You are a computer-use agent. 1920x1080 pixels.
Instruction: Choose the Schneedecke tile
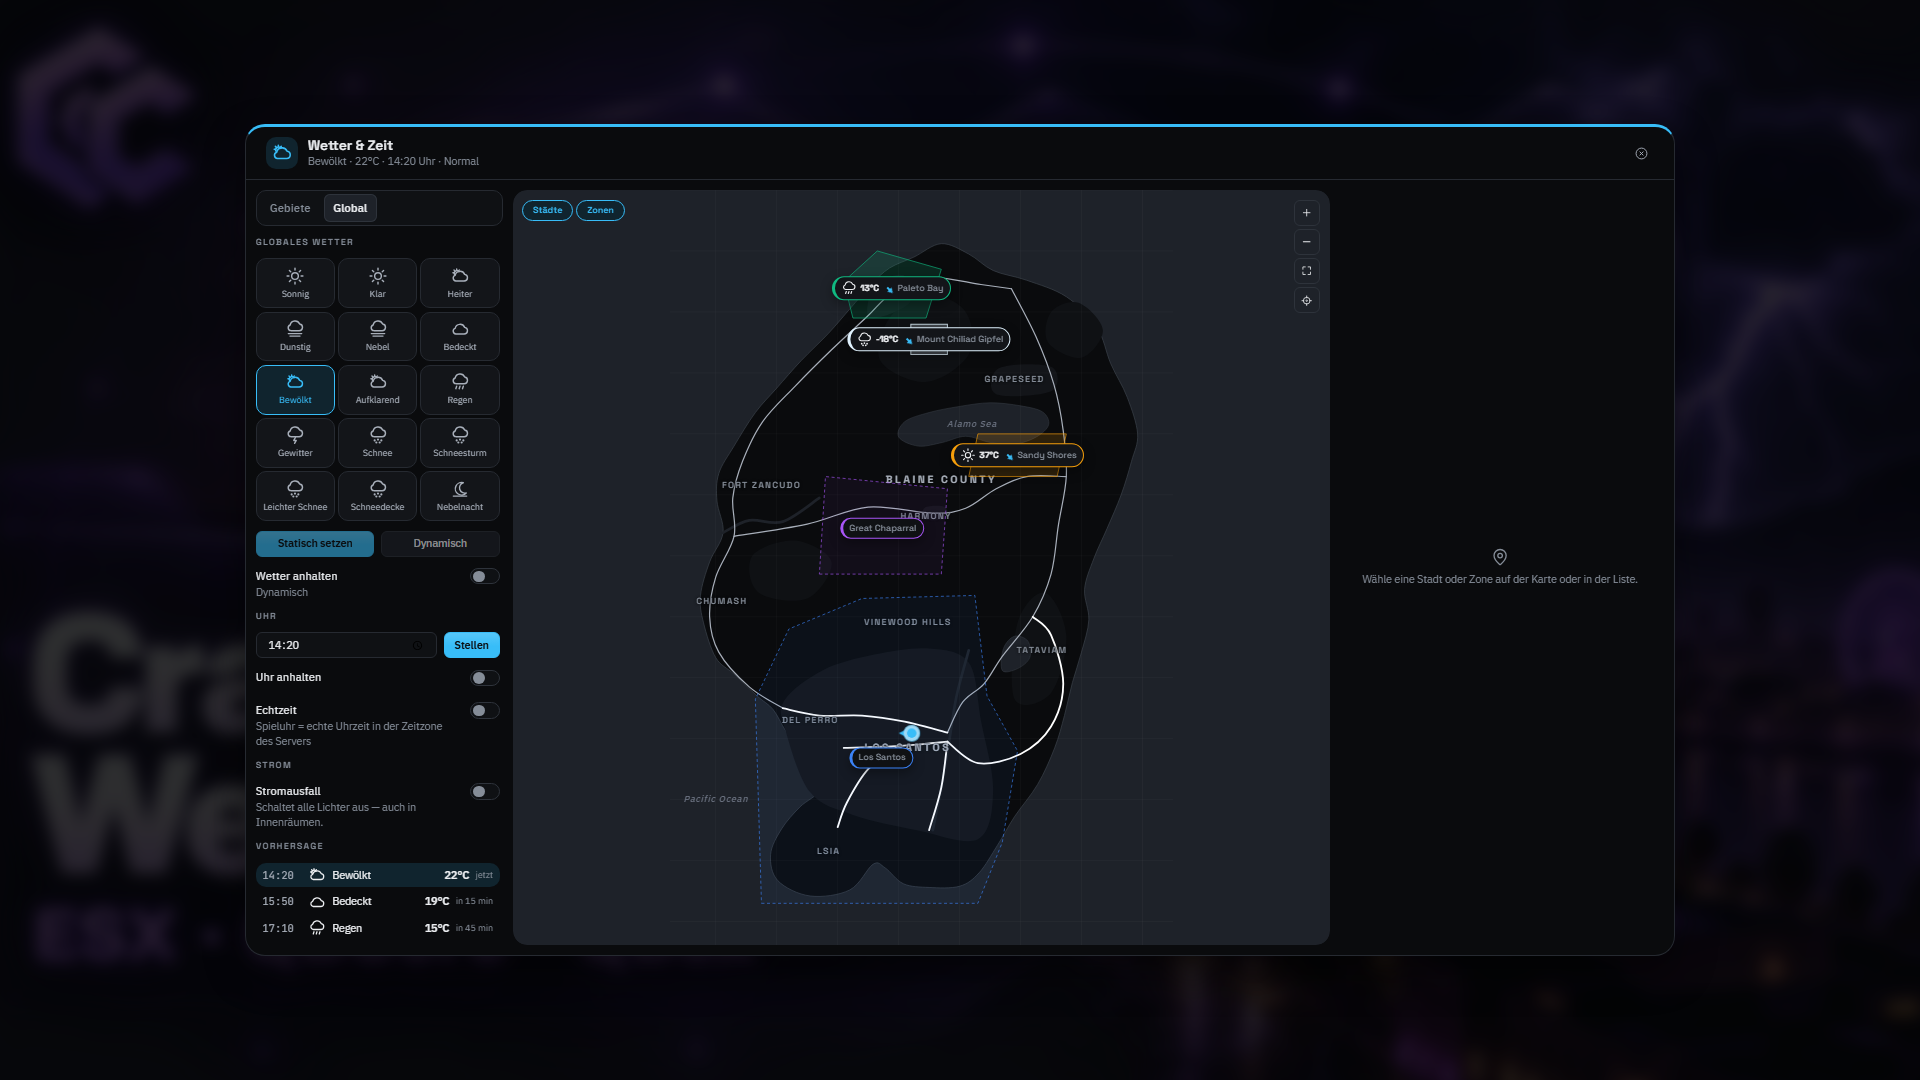tap(377, 496)
